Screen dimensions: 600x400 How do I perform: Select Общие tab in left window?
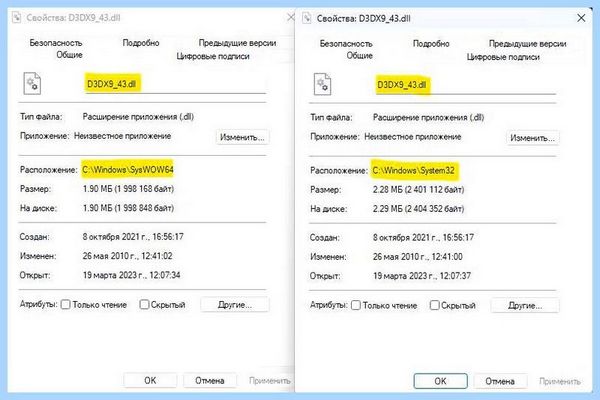[x=69, y=55]
